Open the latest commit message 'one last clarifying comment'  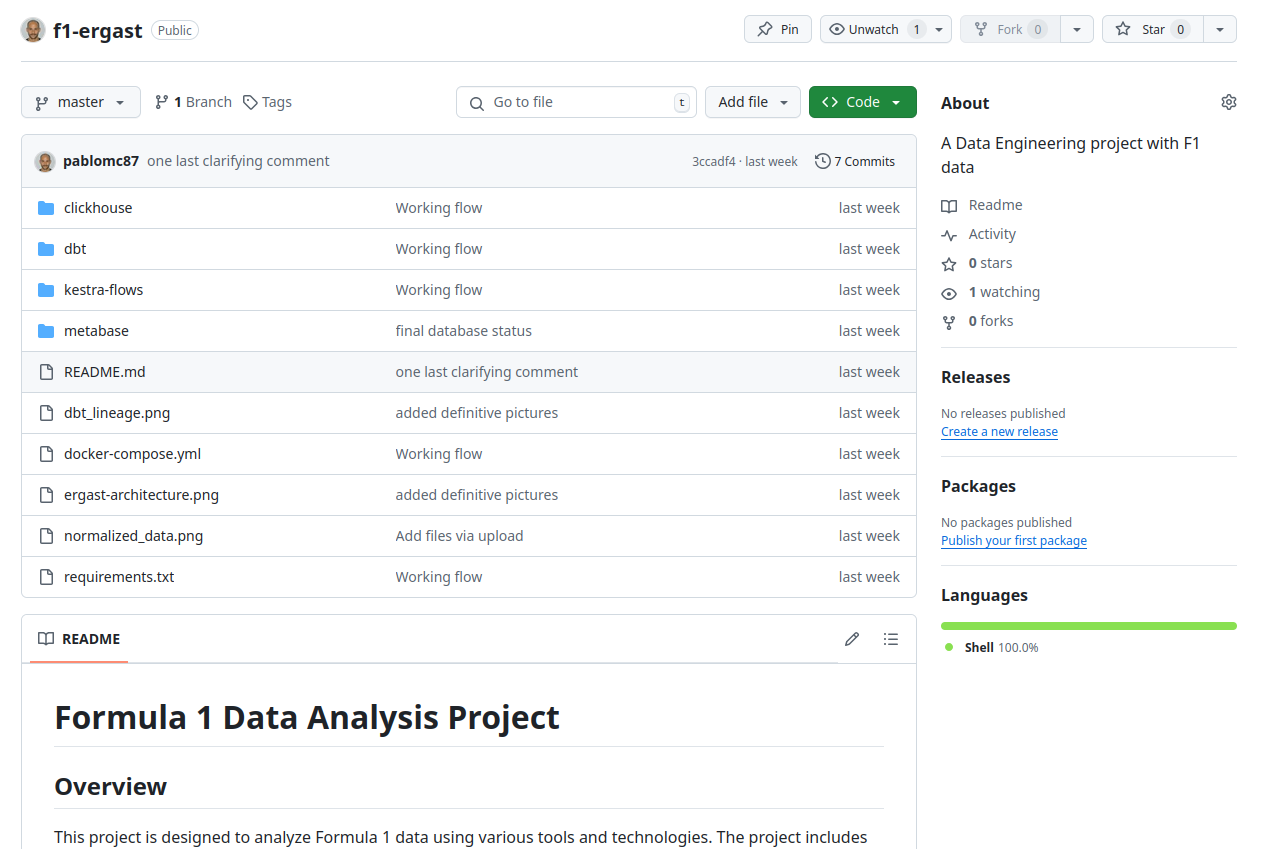coord(238,161)
